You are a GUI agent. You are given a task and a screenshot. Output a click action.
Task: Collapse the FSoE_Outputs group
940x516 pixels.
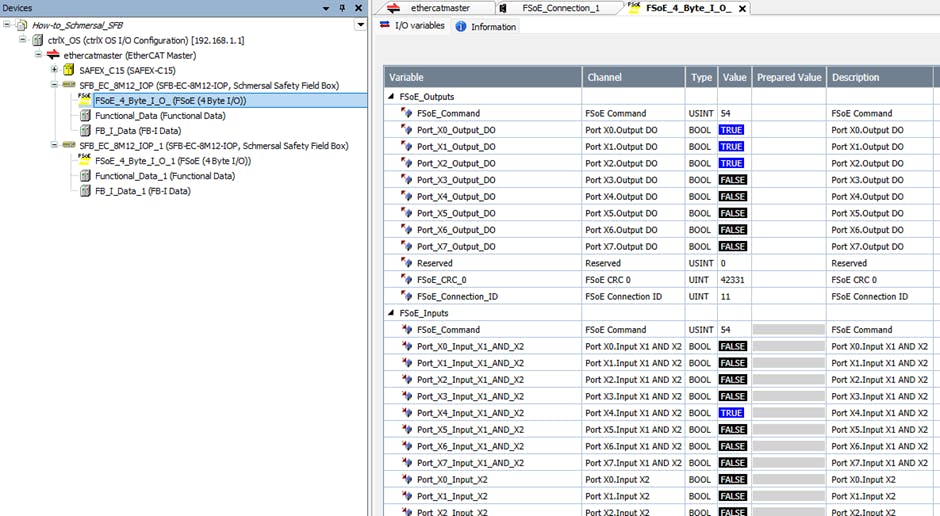pos(392,97)
